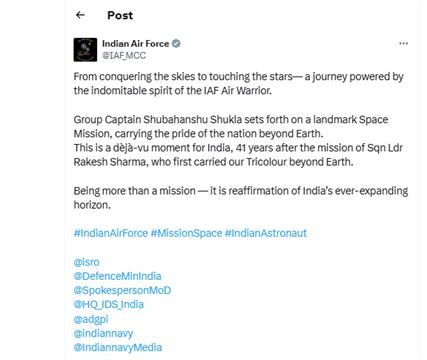The image size is (427, 360).
Task: Visit the @DefenceMinIndia mention
Action: pyautogui.click(x=117, y=276)
